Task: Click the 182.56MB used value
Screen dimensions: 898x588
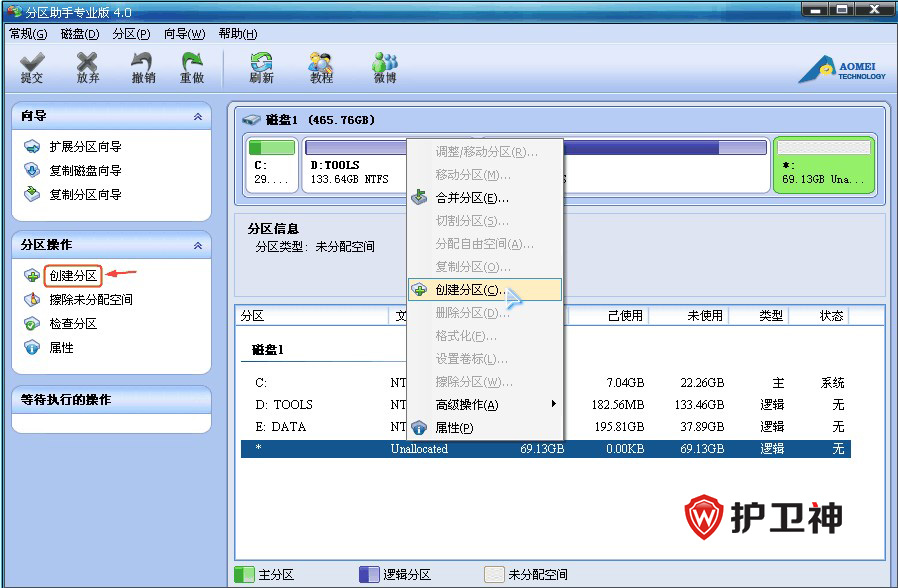Action: pyautogui.click(x=618, y=405)
